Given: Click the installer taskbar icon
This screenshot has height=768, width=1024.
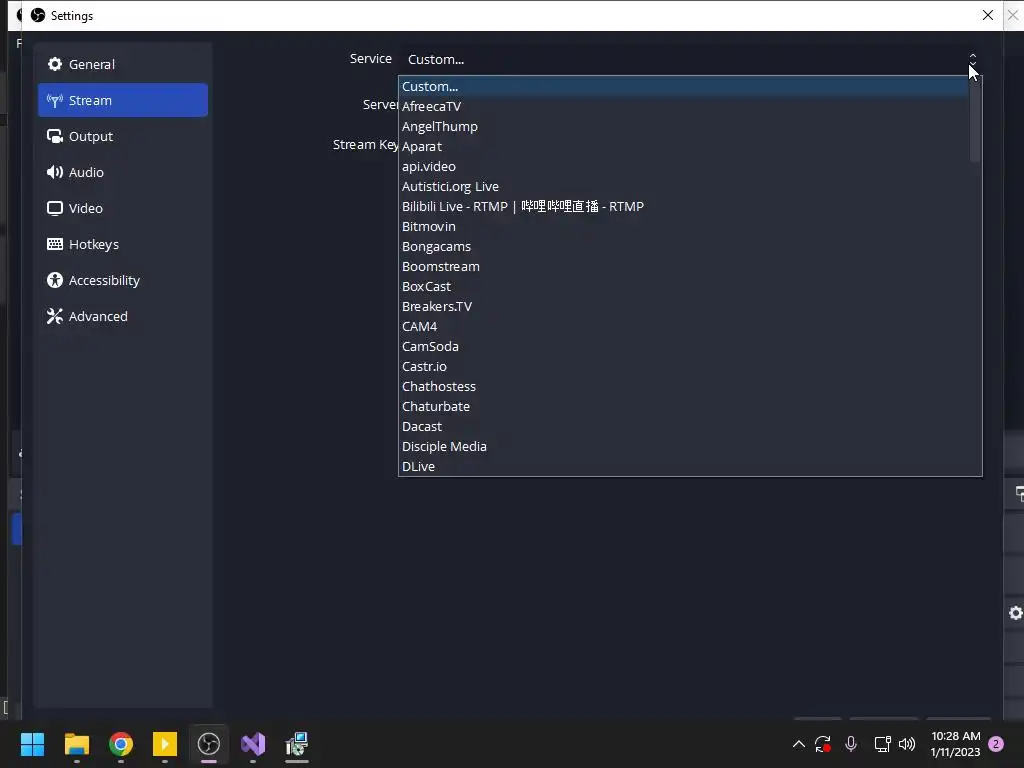Looking at the screenshot, I should point(297,744).
